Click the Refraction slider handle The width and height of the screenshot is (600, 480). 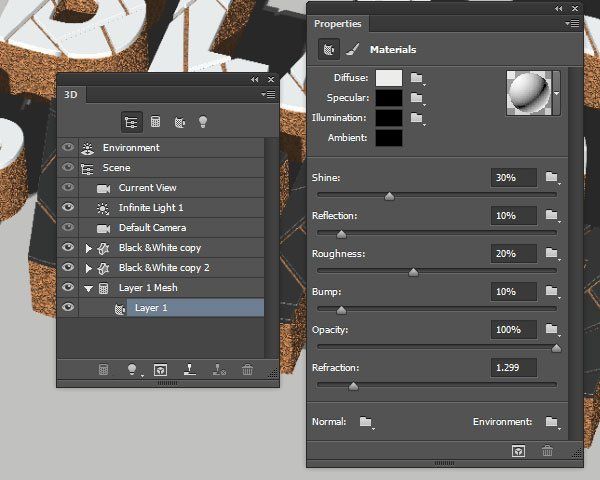pos(354,386)
